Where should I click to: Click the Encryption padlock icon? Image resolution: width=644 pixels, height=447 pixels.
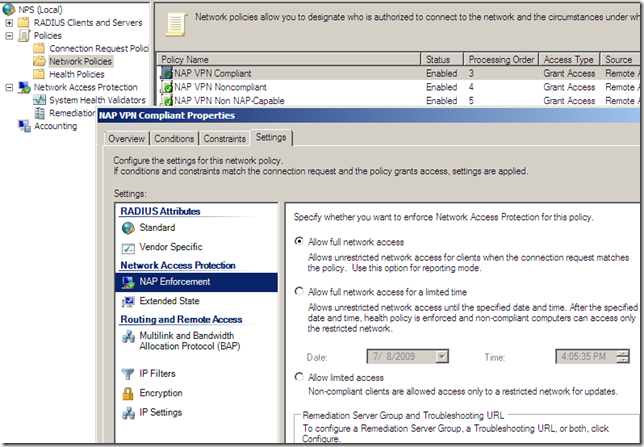click(x=128, y=393)
